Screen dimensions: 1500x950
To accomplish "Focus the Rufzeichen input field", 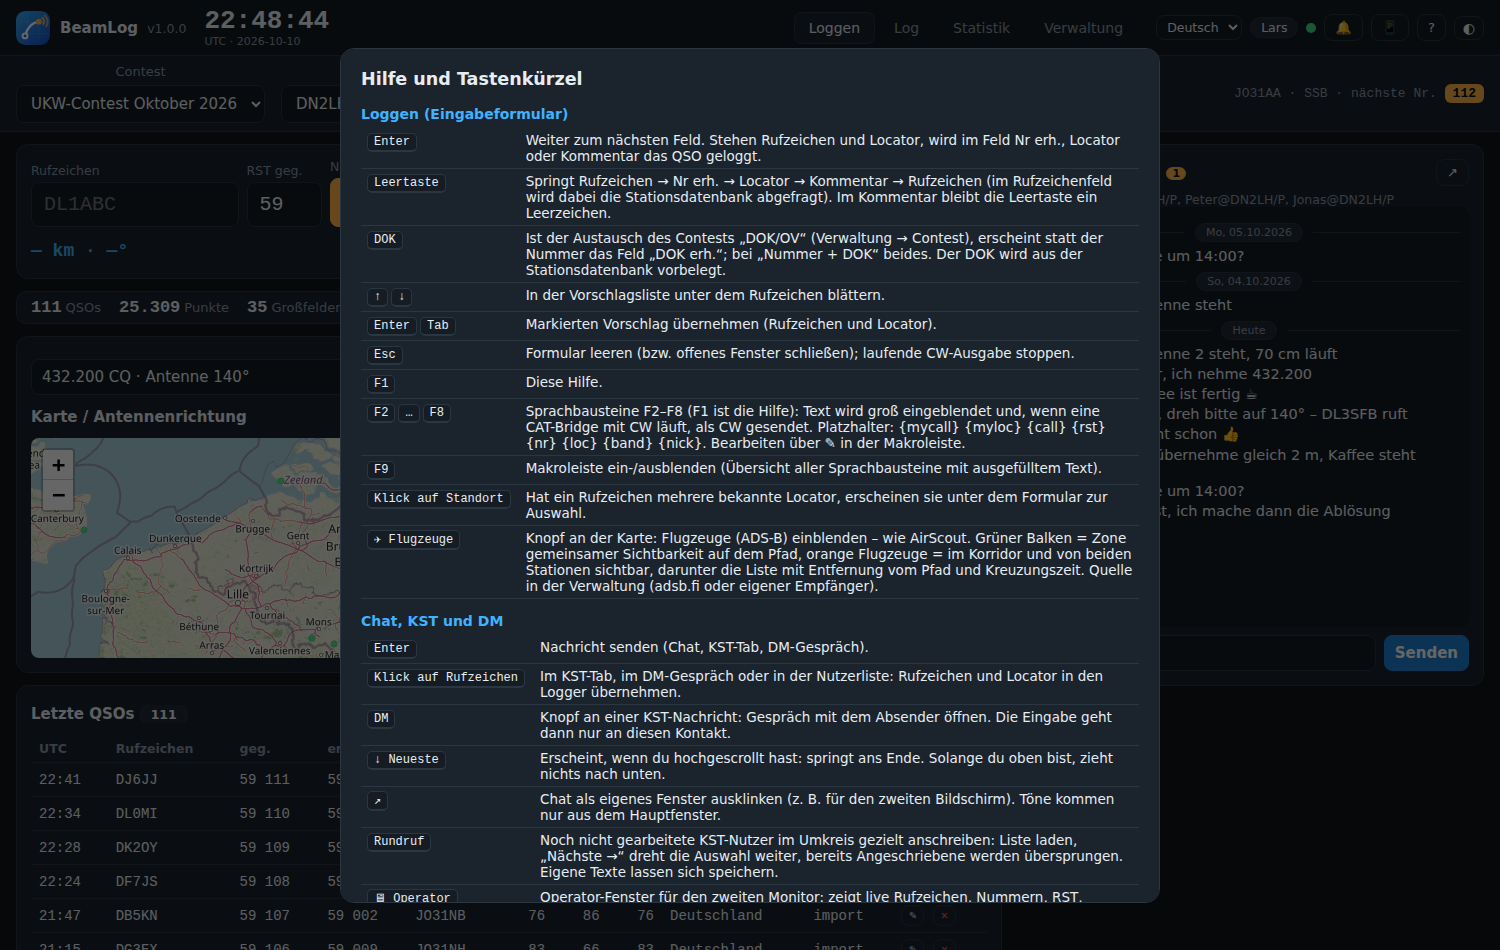I will (x=135, y=204).
